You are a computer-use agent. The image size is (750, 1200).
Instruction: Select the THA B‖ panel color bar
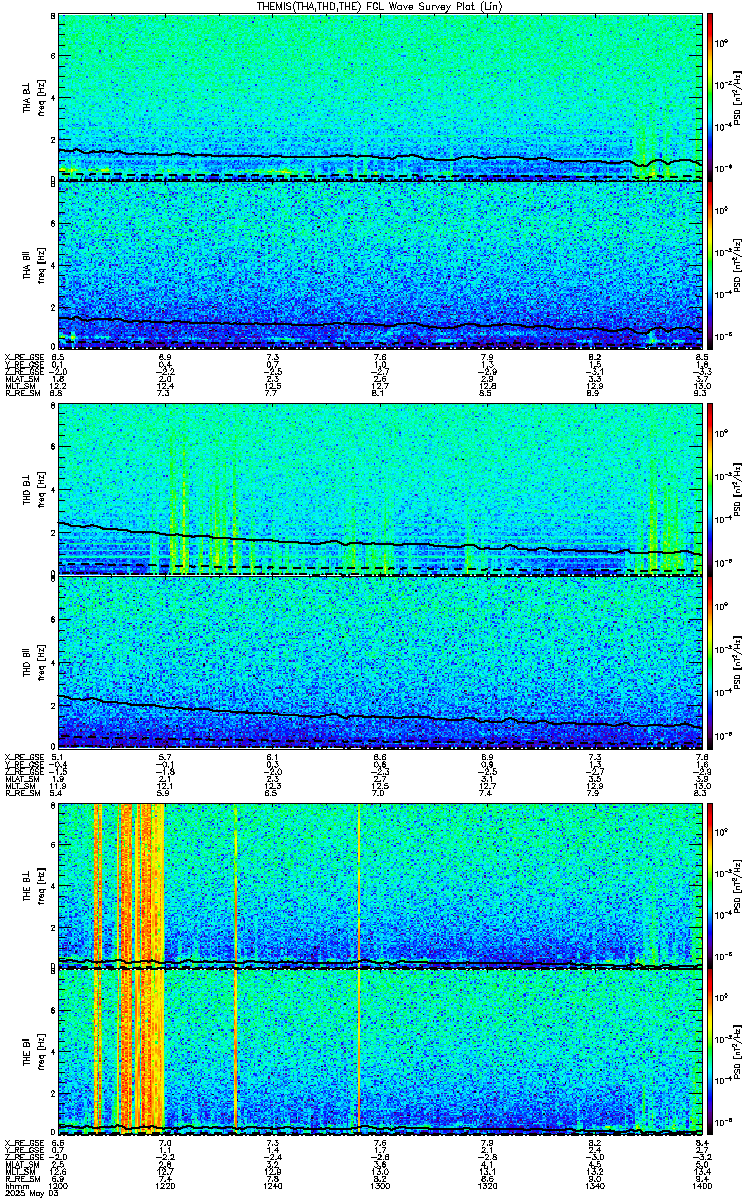[710, 264]
